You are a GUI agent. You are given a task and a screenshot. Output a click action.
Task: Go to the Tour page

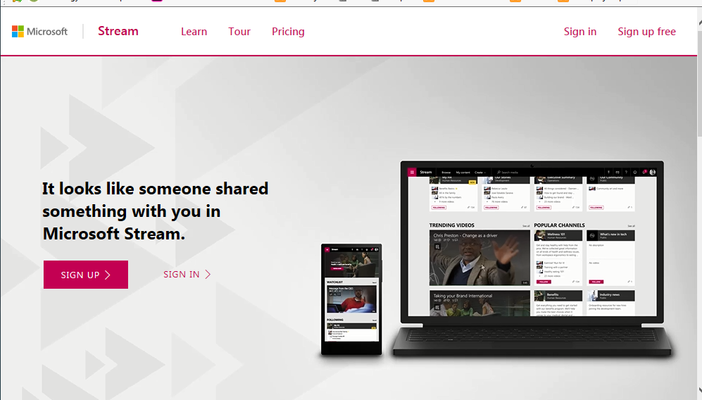point(239,31)
